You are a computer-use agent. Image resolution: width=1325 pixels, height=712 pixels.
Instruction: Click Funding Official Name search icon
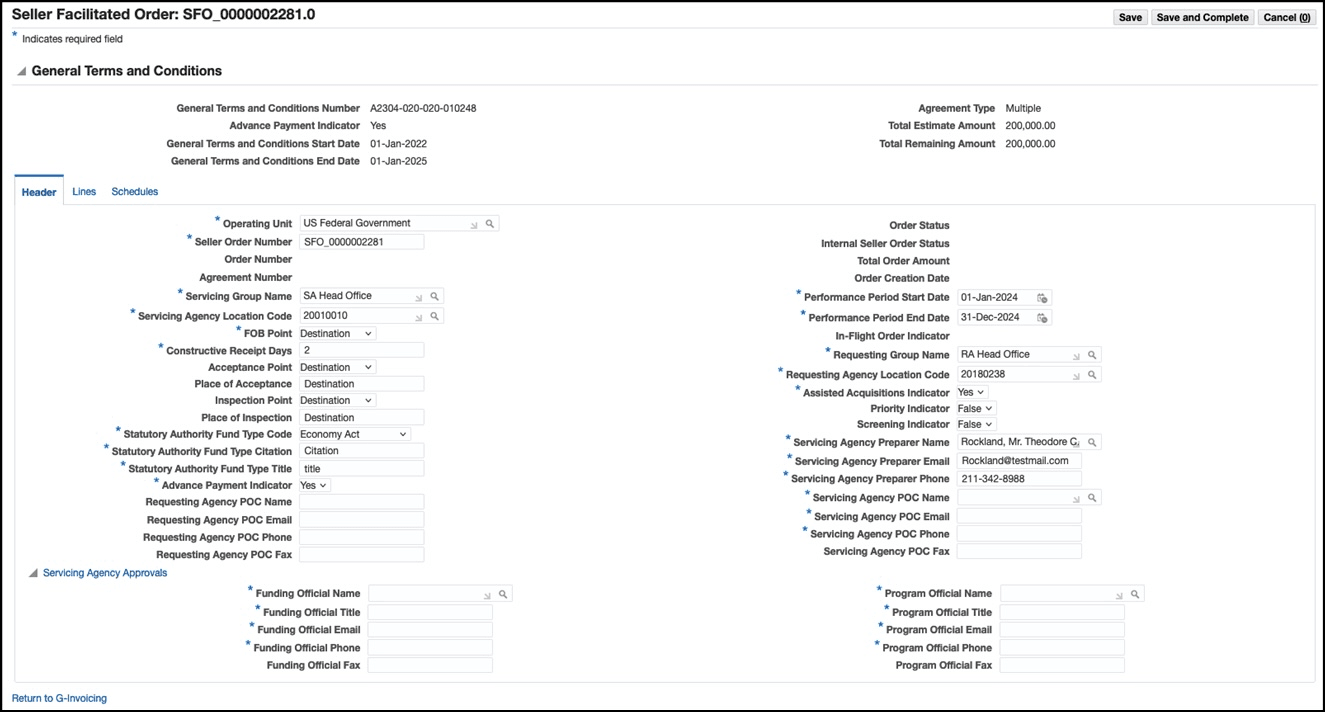(x=504, y=594)
